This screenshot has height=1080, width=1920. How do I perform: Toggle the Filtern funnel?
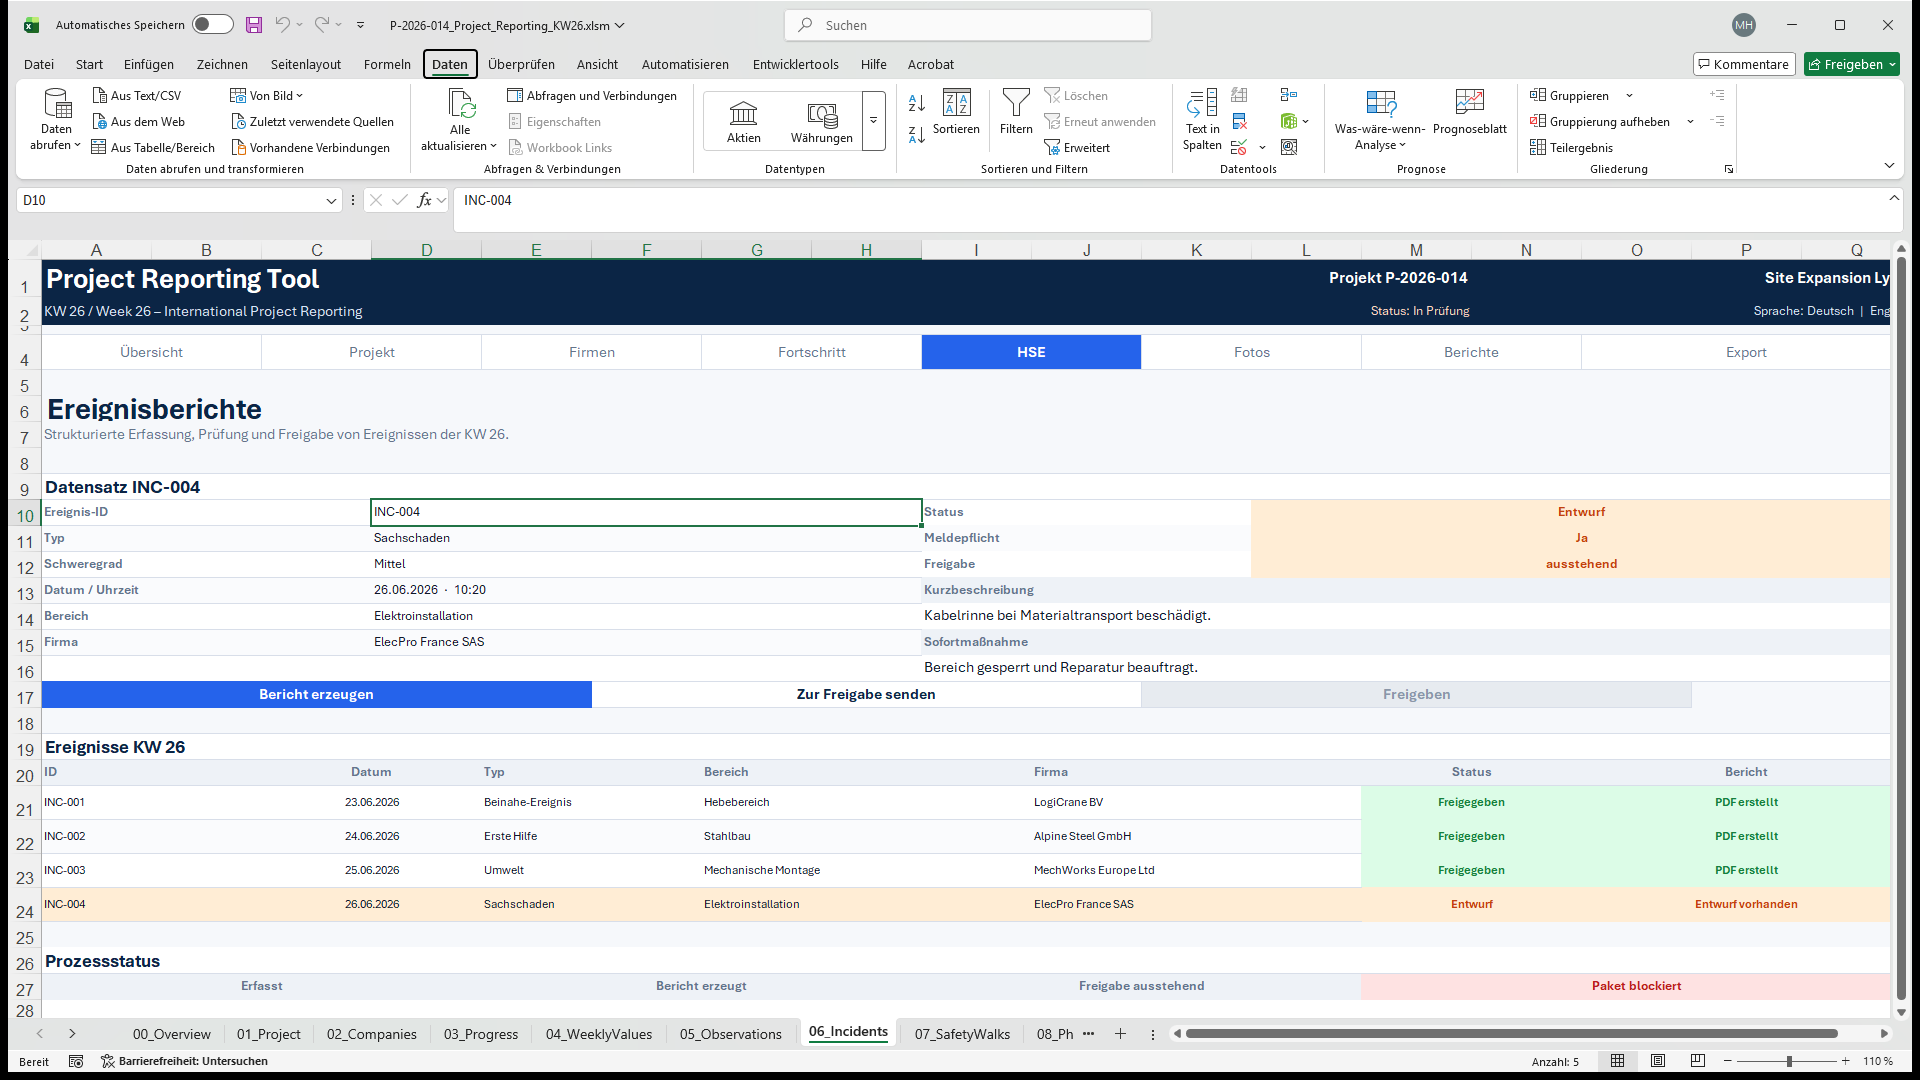1016,111
